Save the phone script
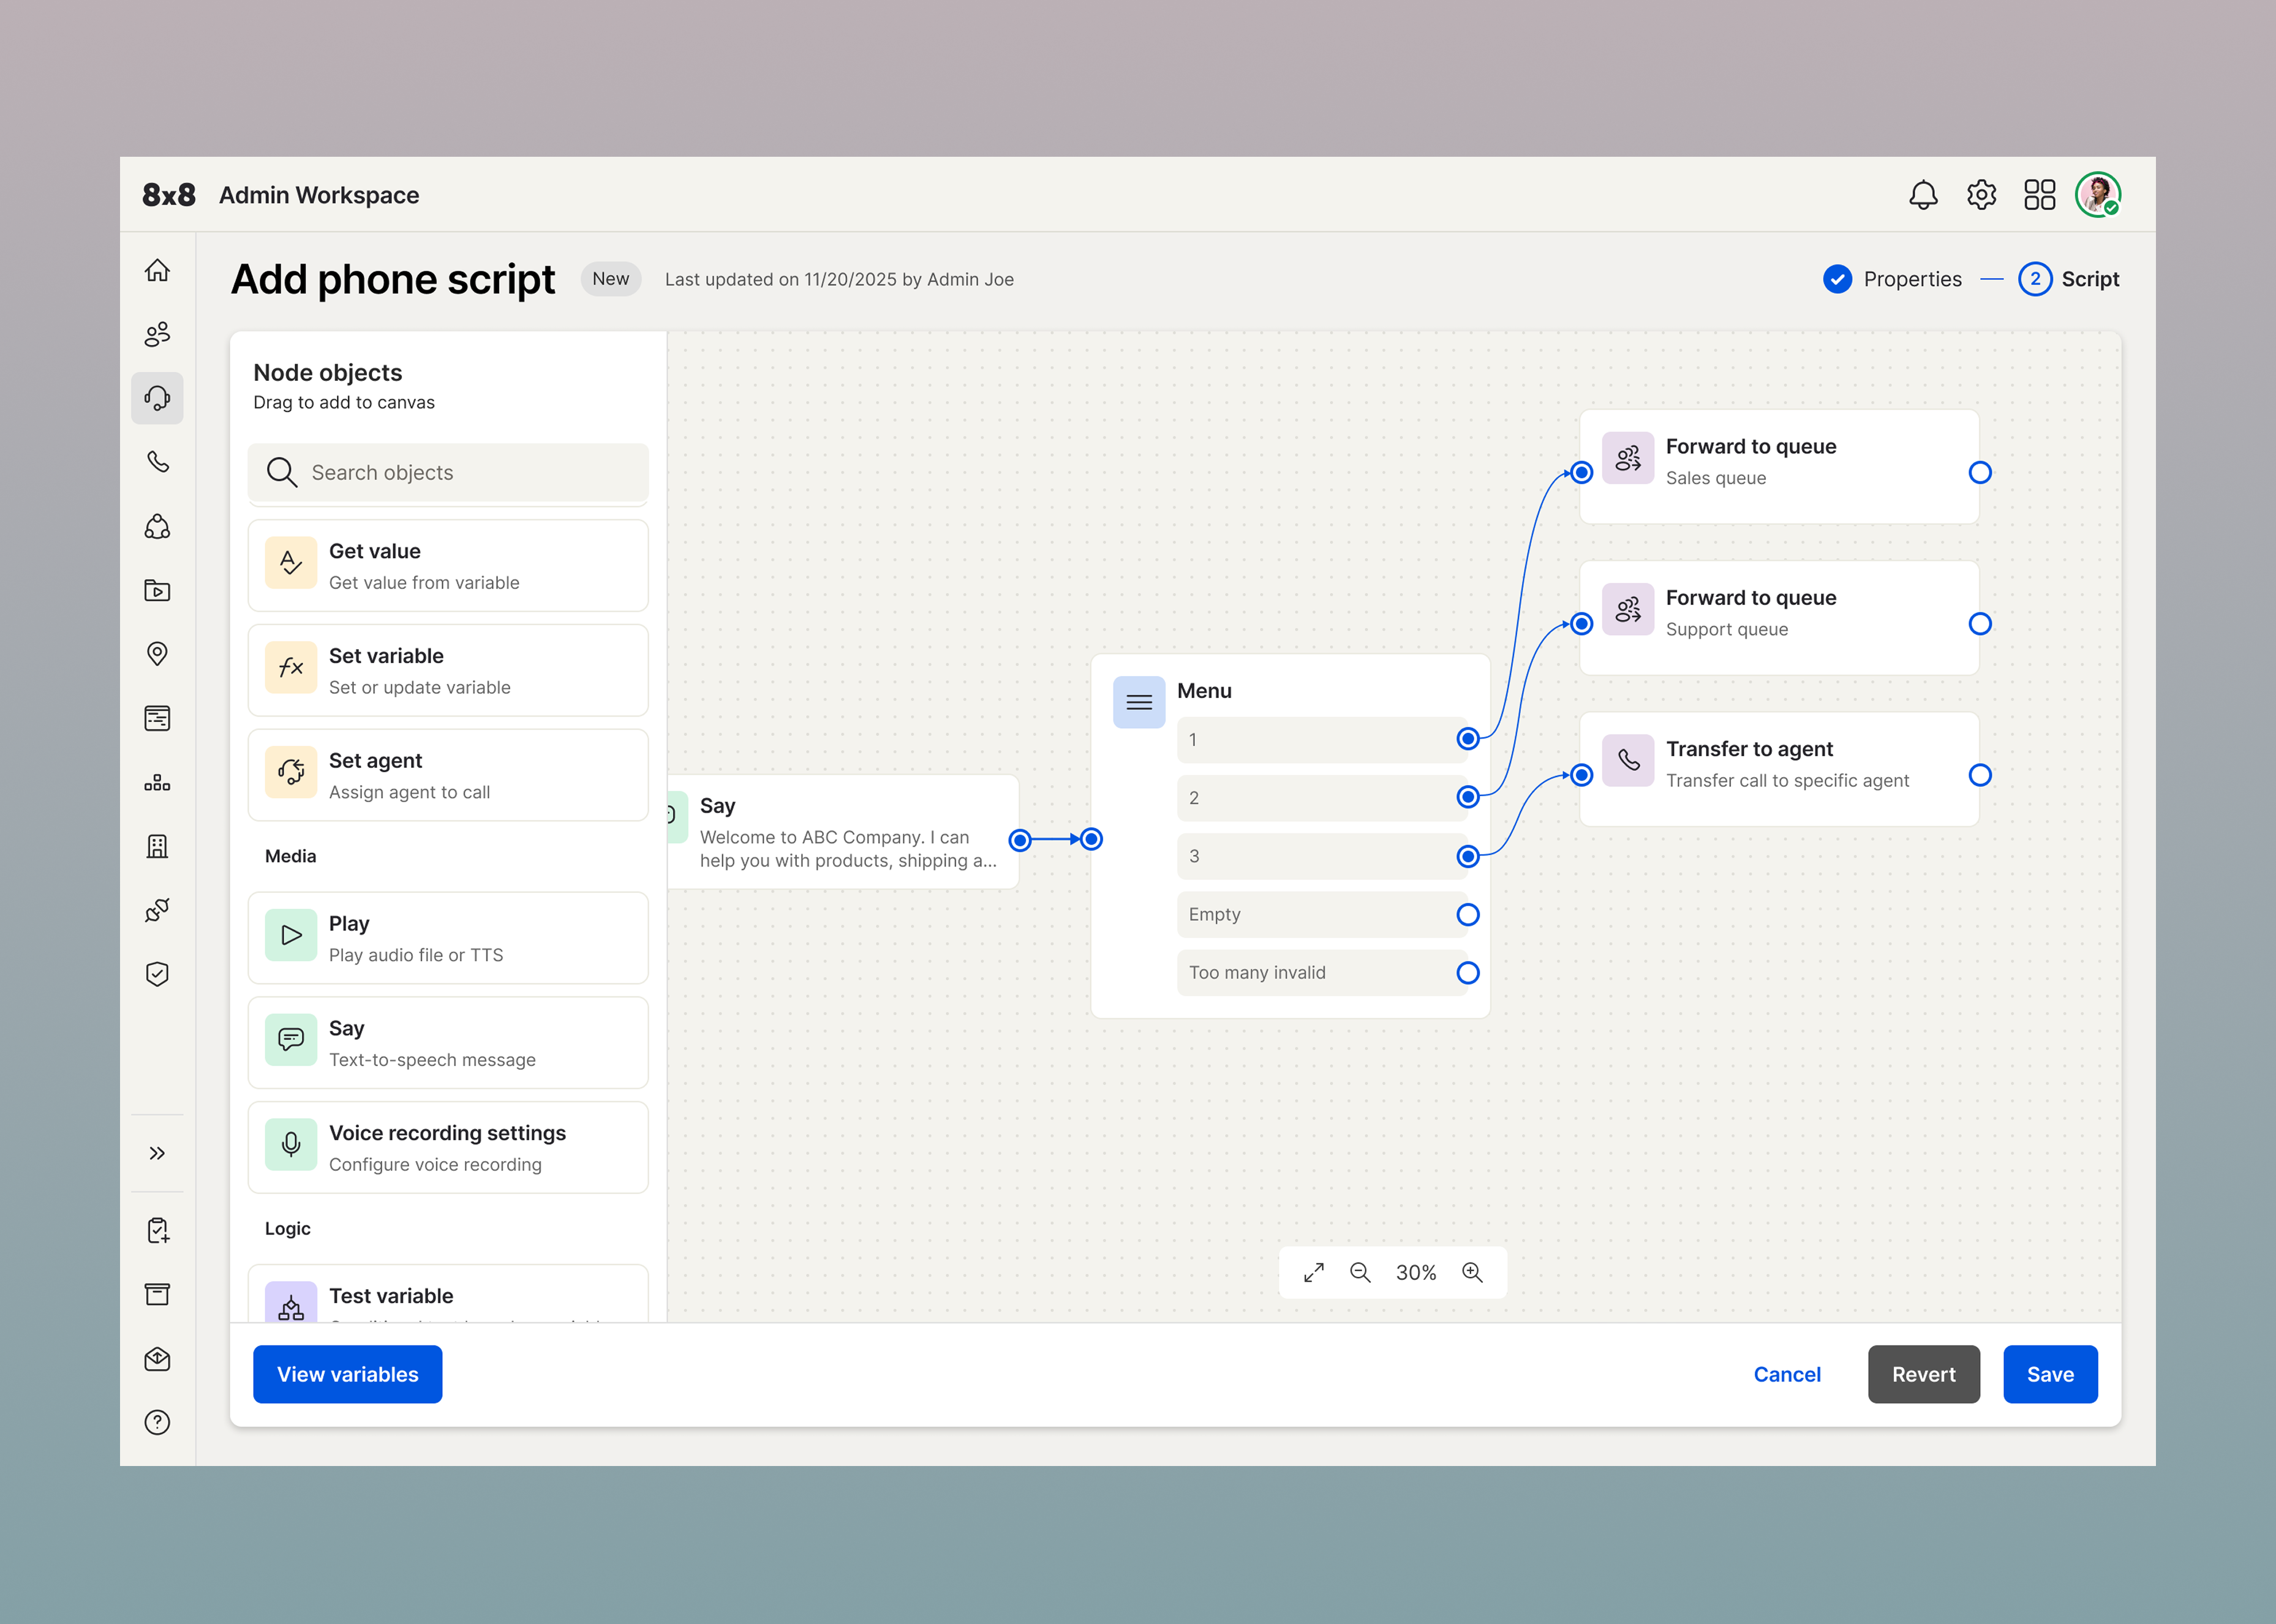 click(2050, 1374)
